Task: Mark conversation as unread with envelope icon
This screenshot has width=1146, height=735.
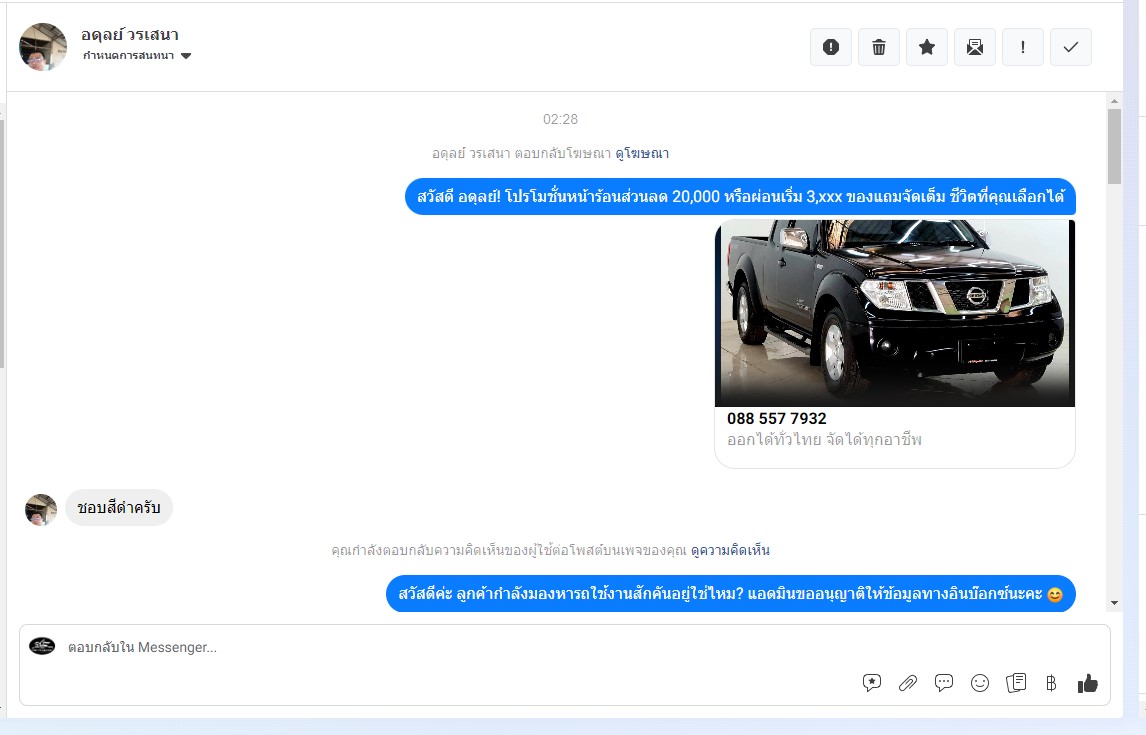Action: [974, 47]
